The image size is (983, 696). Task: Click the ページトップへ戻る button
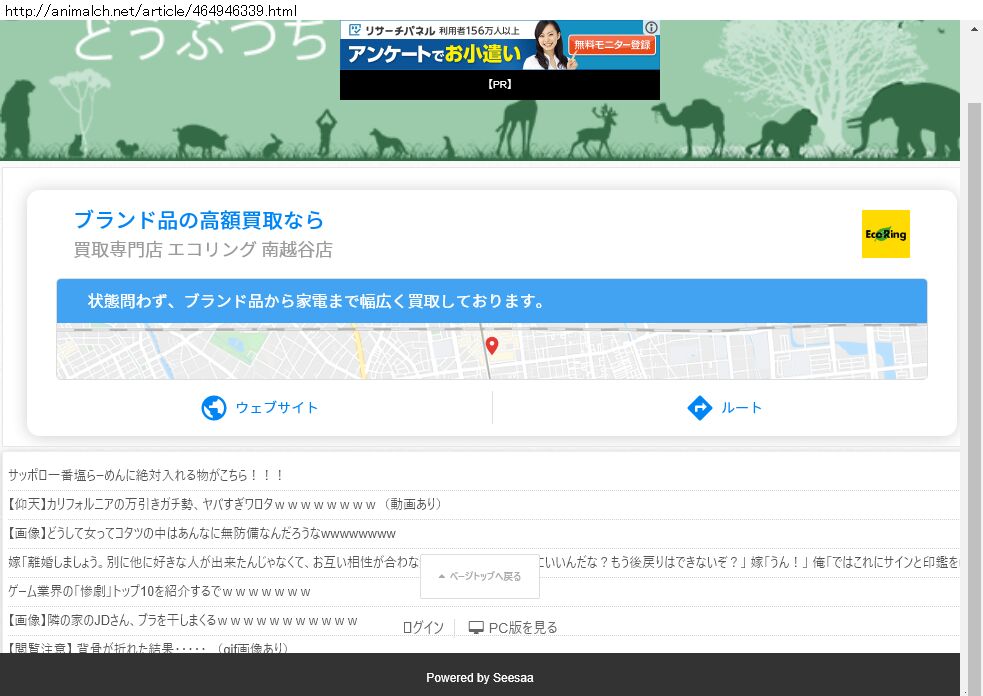pos(480,577)
